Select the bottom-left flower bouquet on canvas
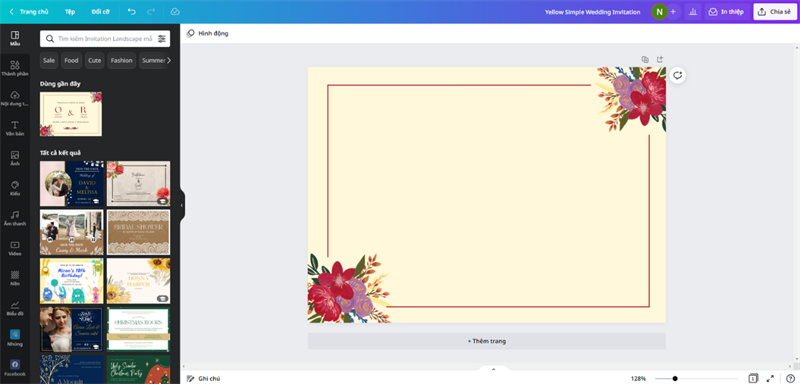This screenshot has width=800, height=384. tap(349, 289)
